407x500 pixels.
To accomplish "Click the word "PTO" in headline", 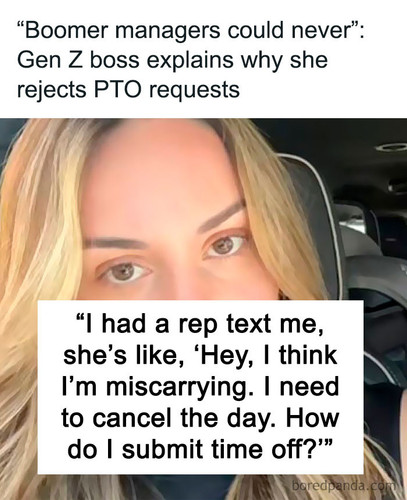I will (117, 89).
